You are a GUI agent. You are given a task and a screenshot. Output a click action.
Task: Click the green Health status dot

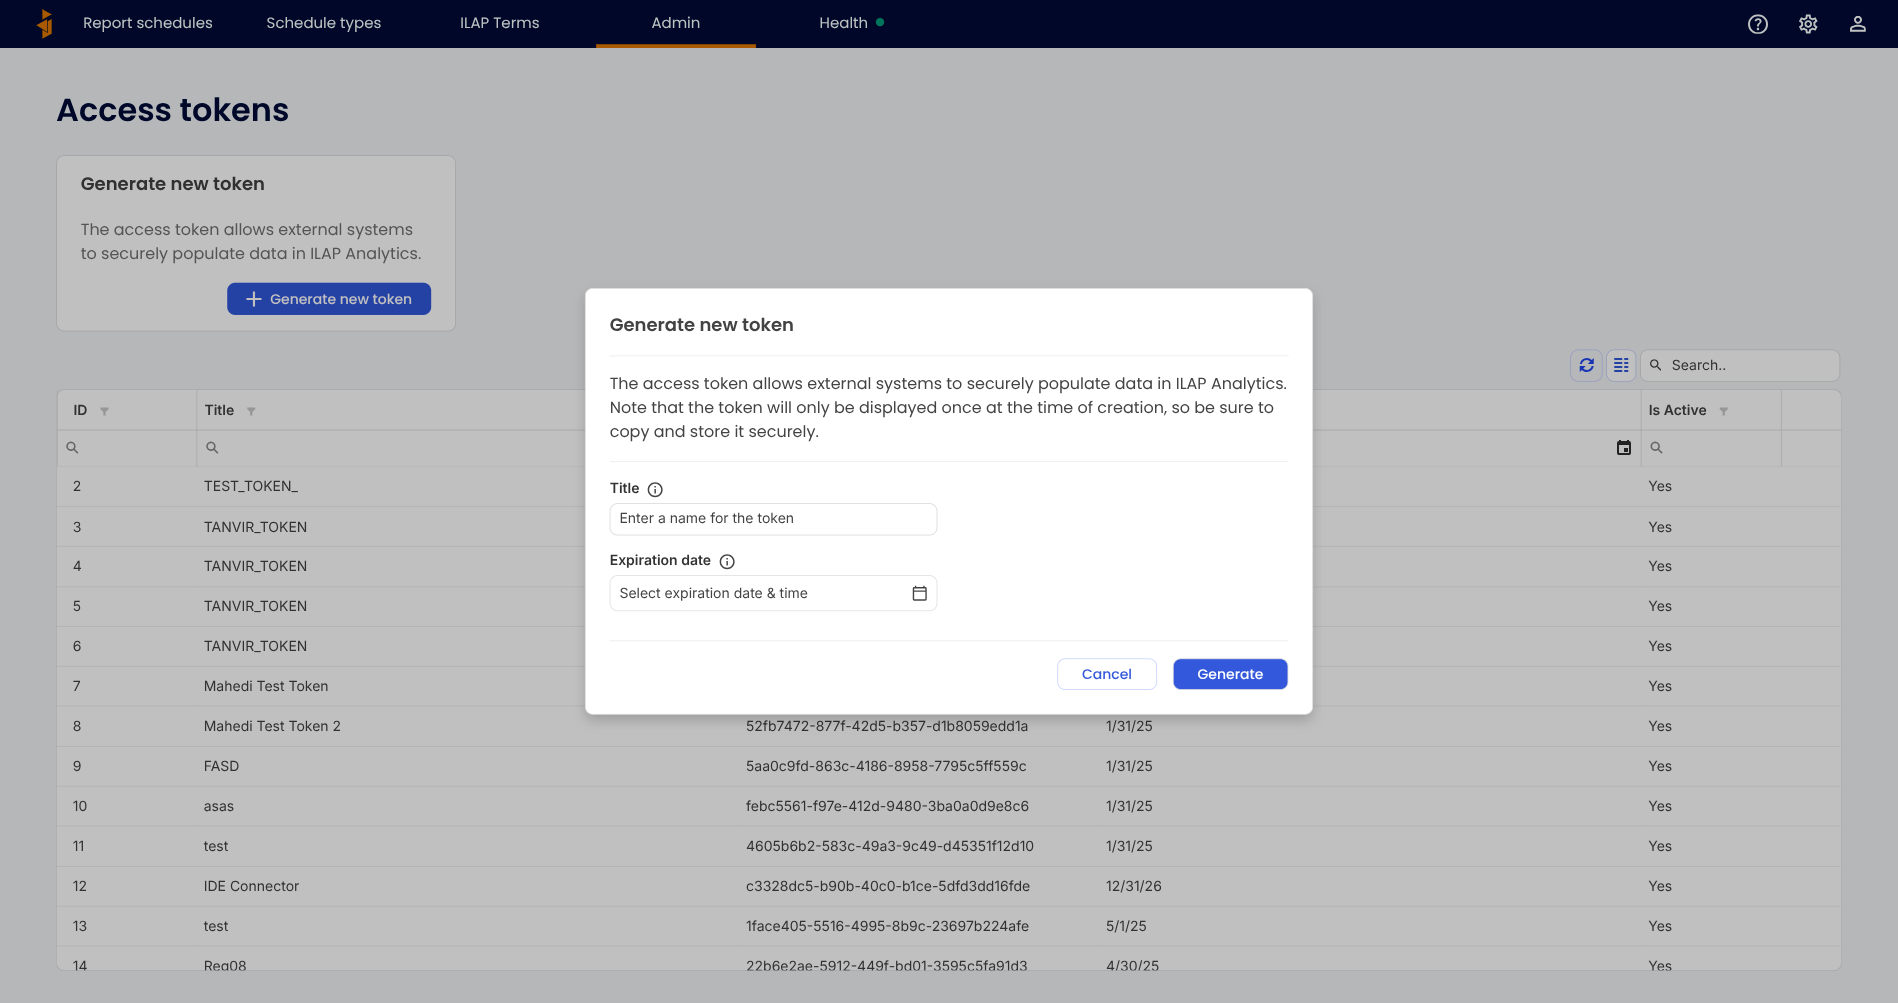[880, 22]
